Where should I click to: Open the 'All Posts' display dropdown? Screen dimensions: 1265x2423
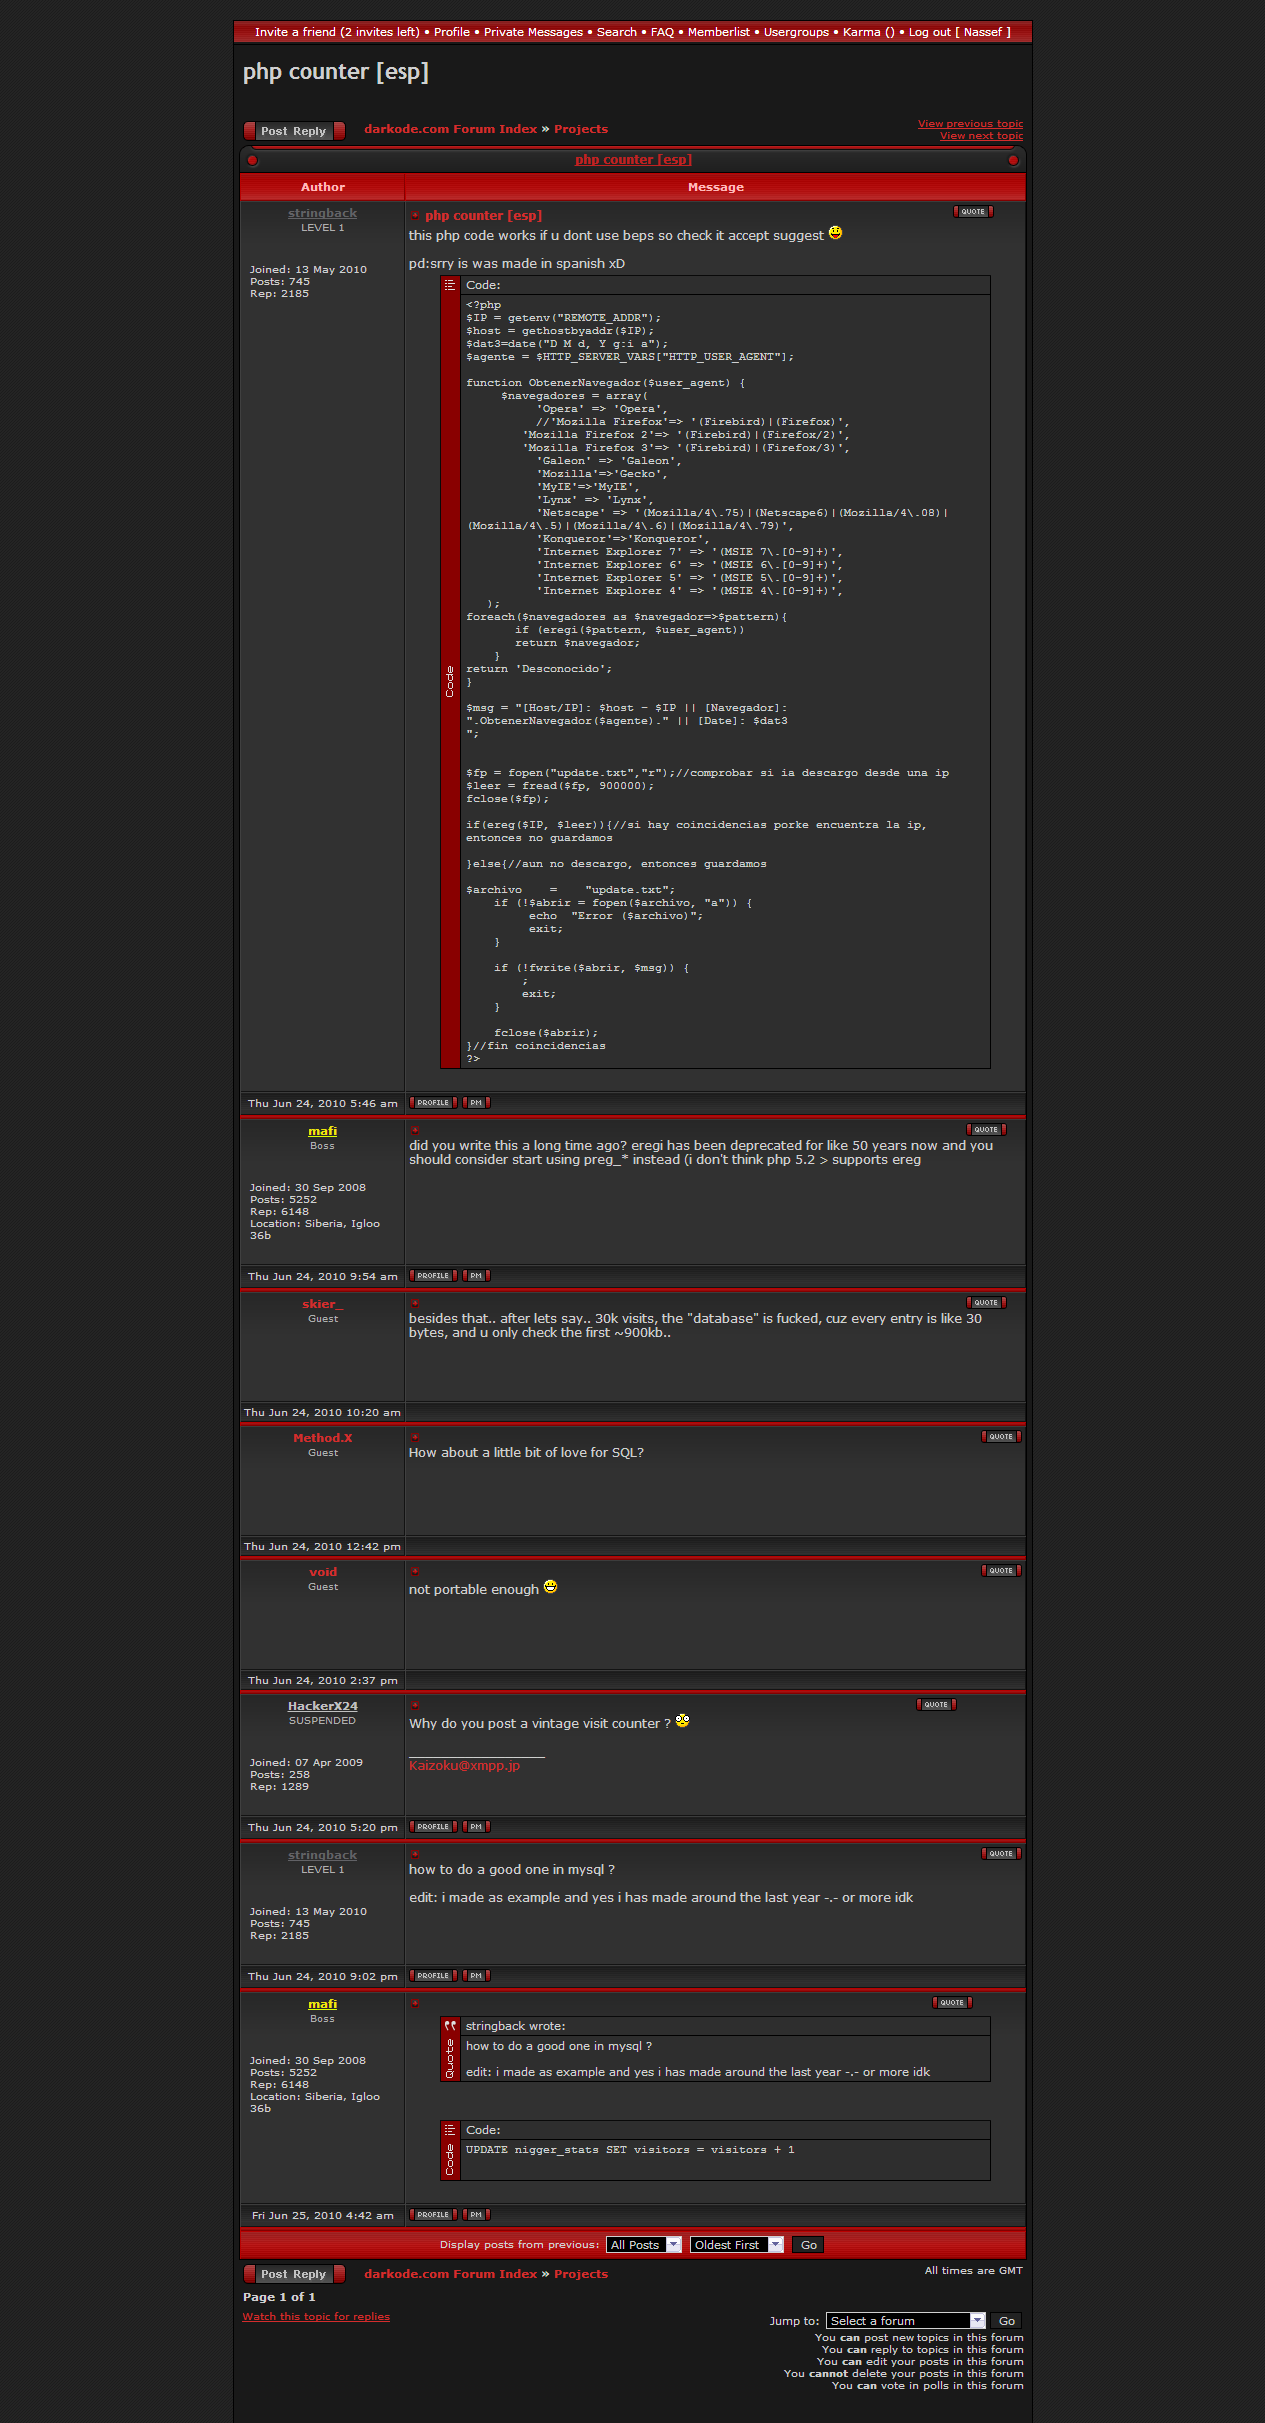[645, 2245]
